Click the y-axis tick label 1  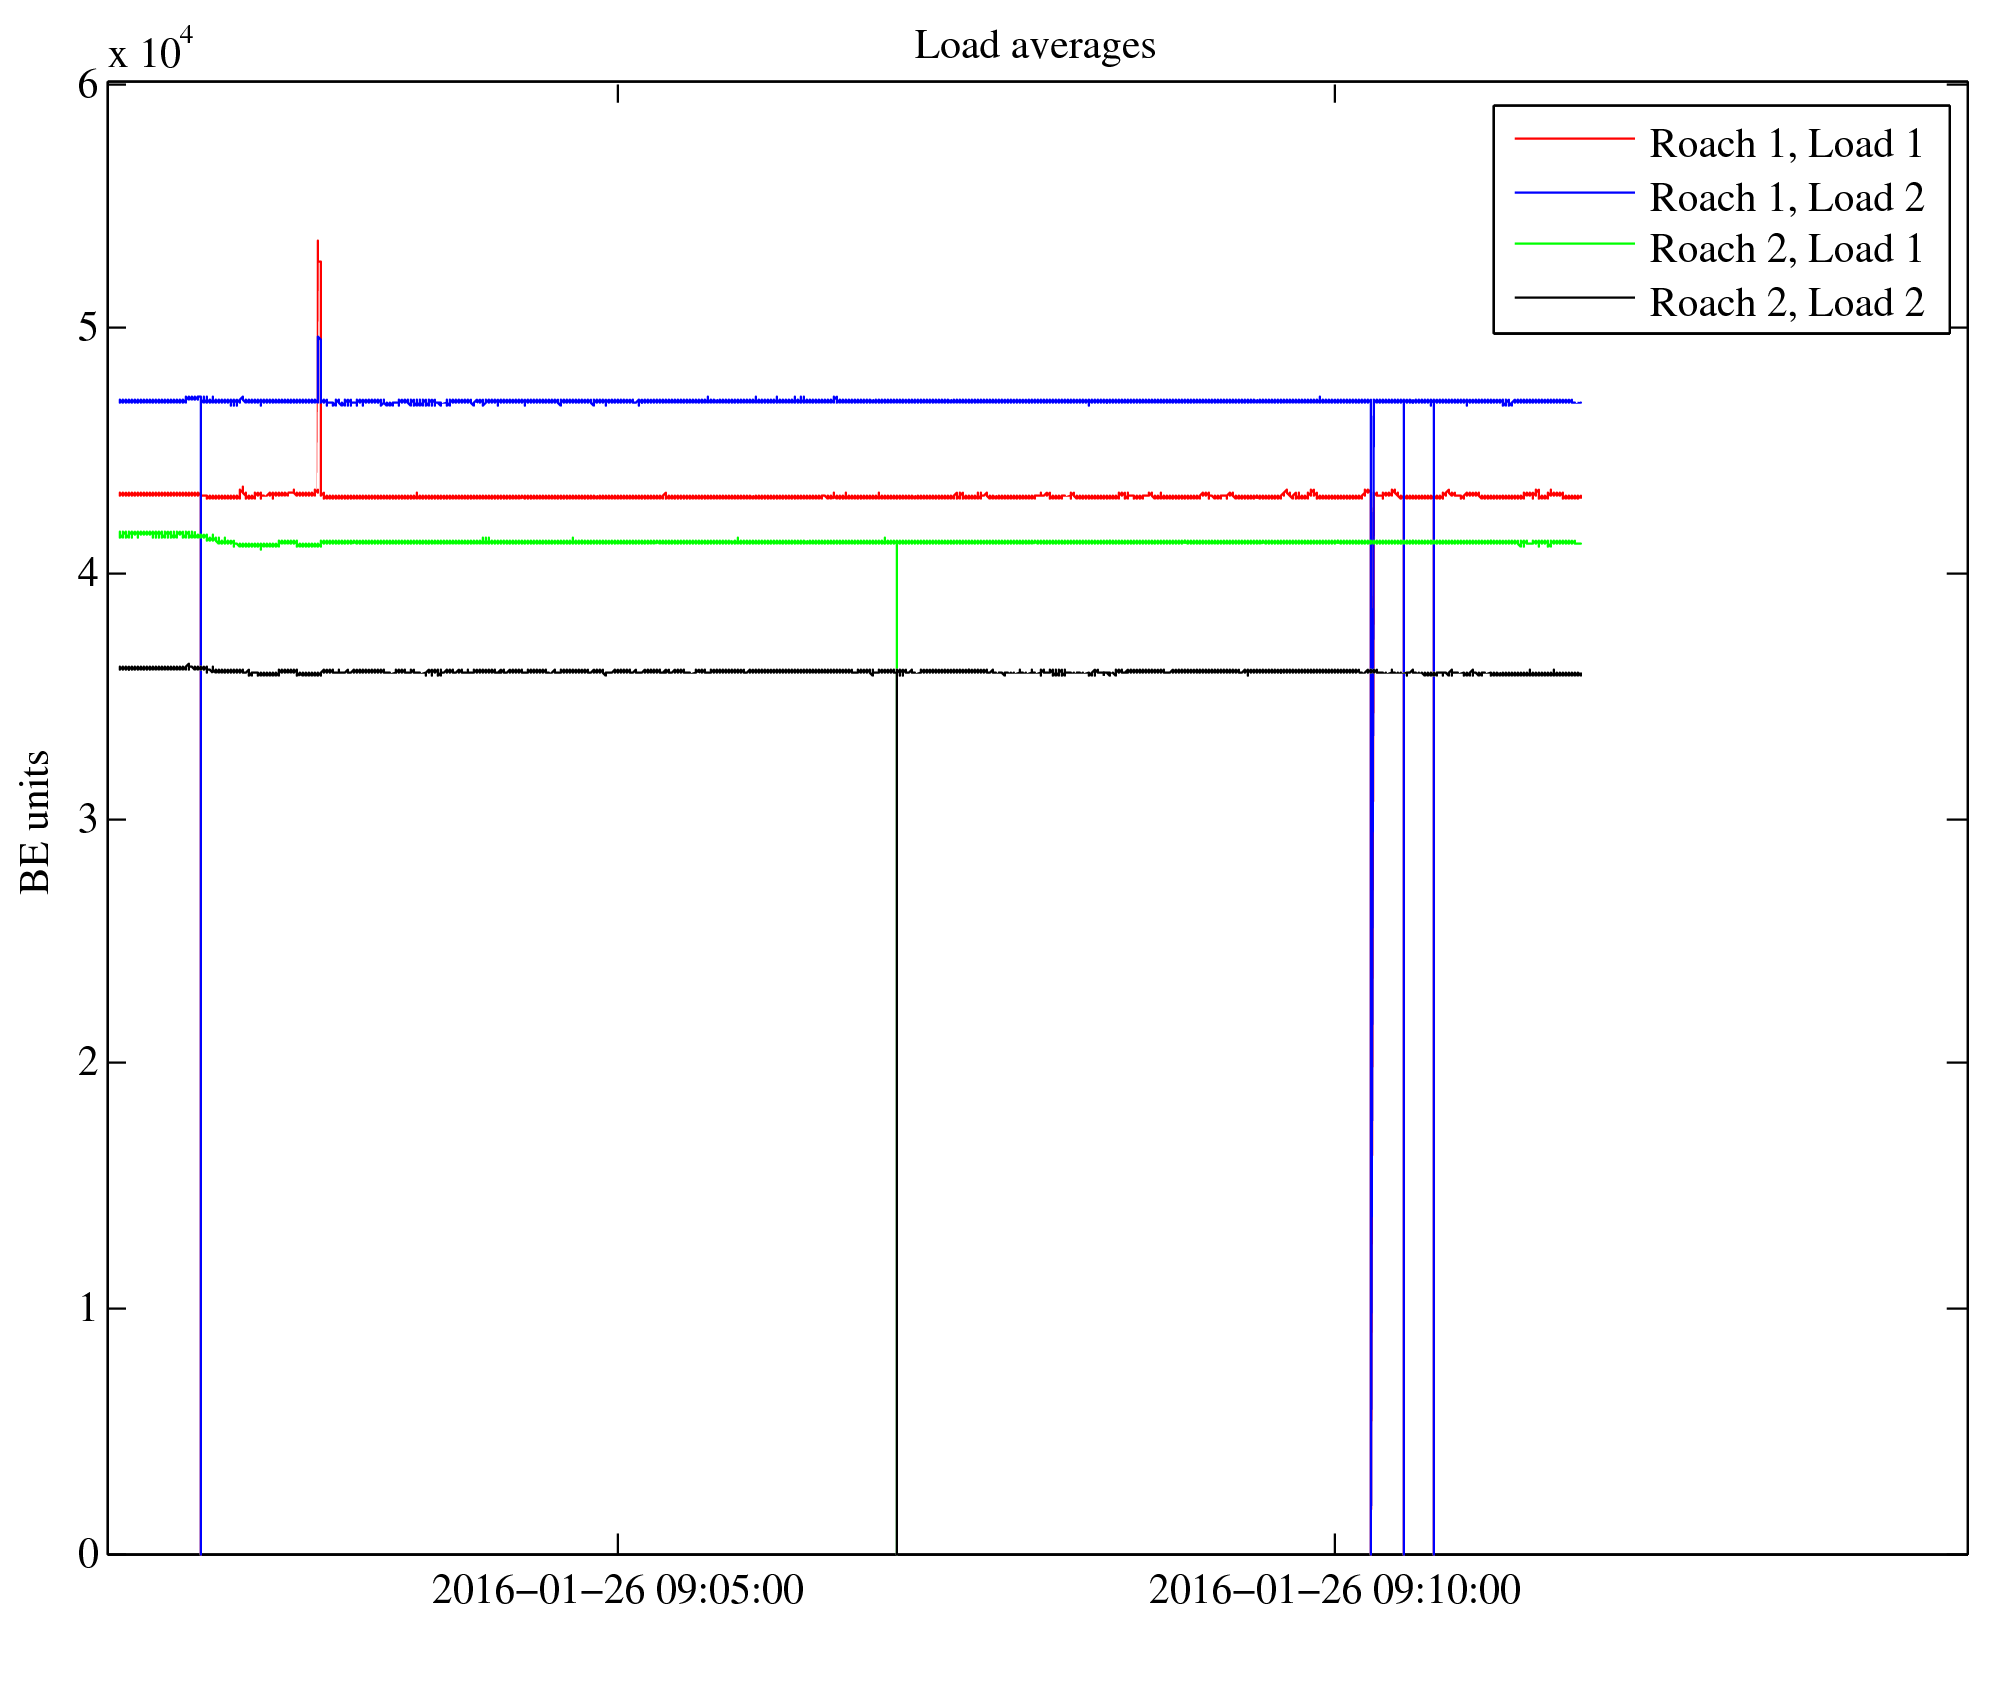88,1308
